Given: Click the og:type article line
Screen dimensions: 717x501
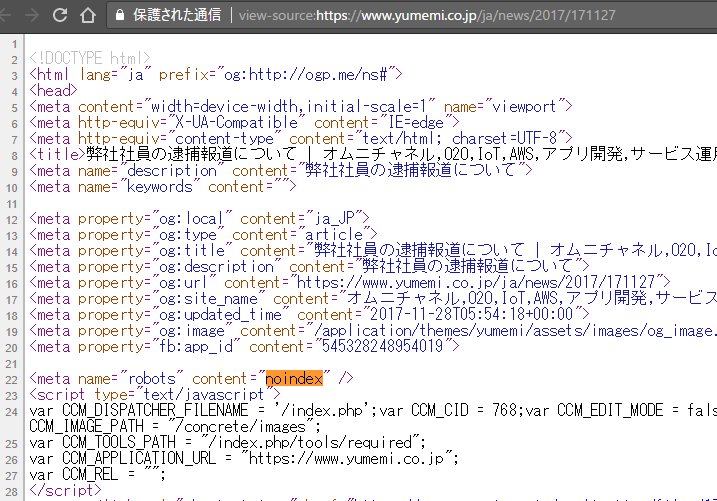Looking at the screenshot, I should click(203, 235).
